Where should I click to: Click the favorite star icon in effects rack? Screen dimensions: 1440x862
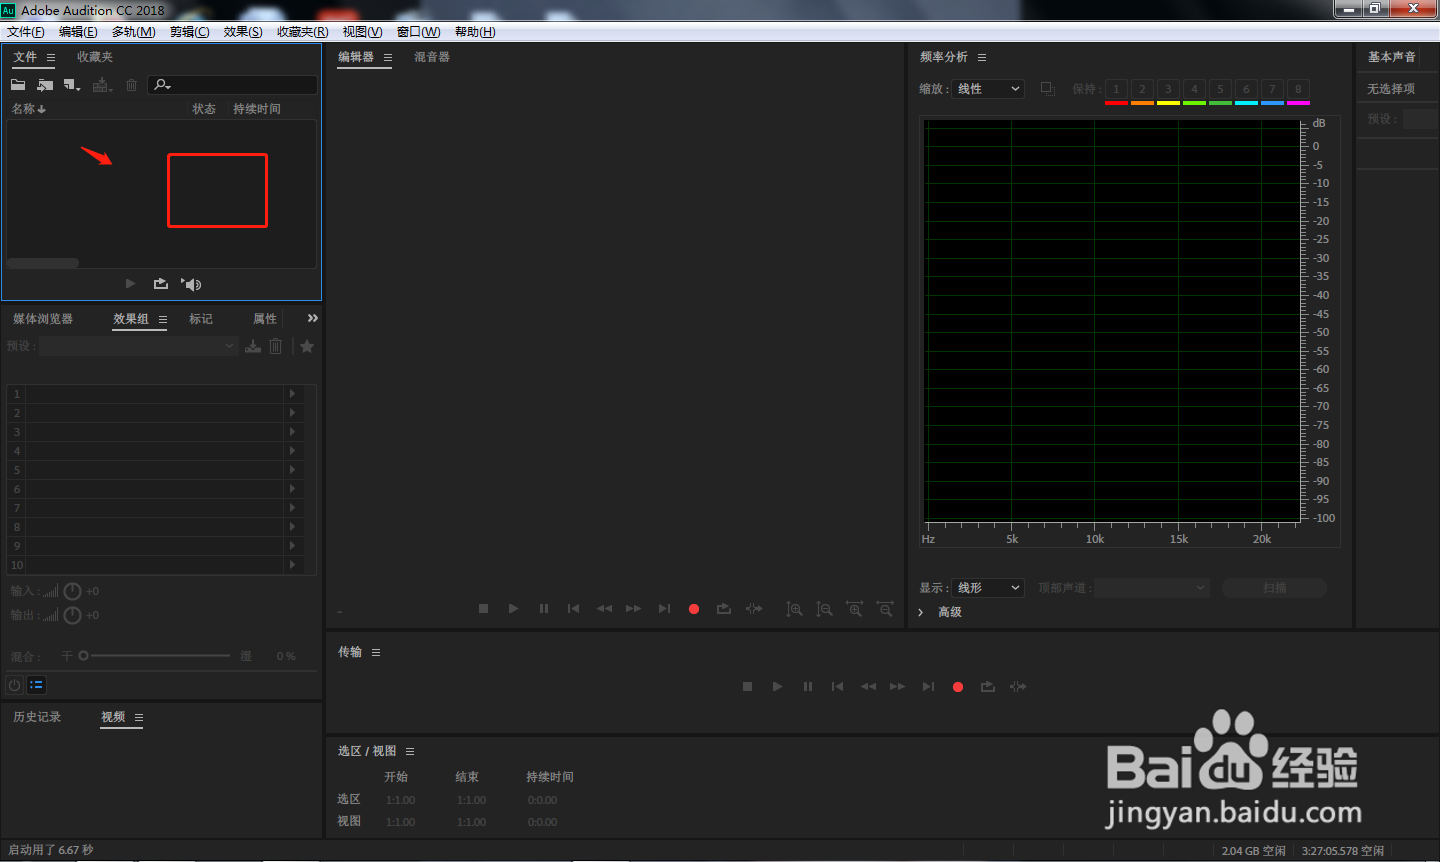pyautogui.click(x=307, y=346)
